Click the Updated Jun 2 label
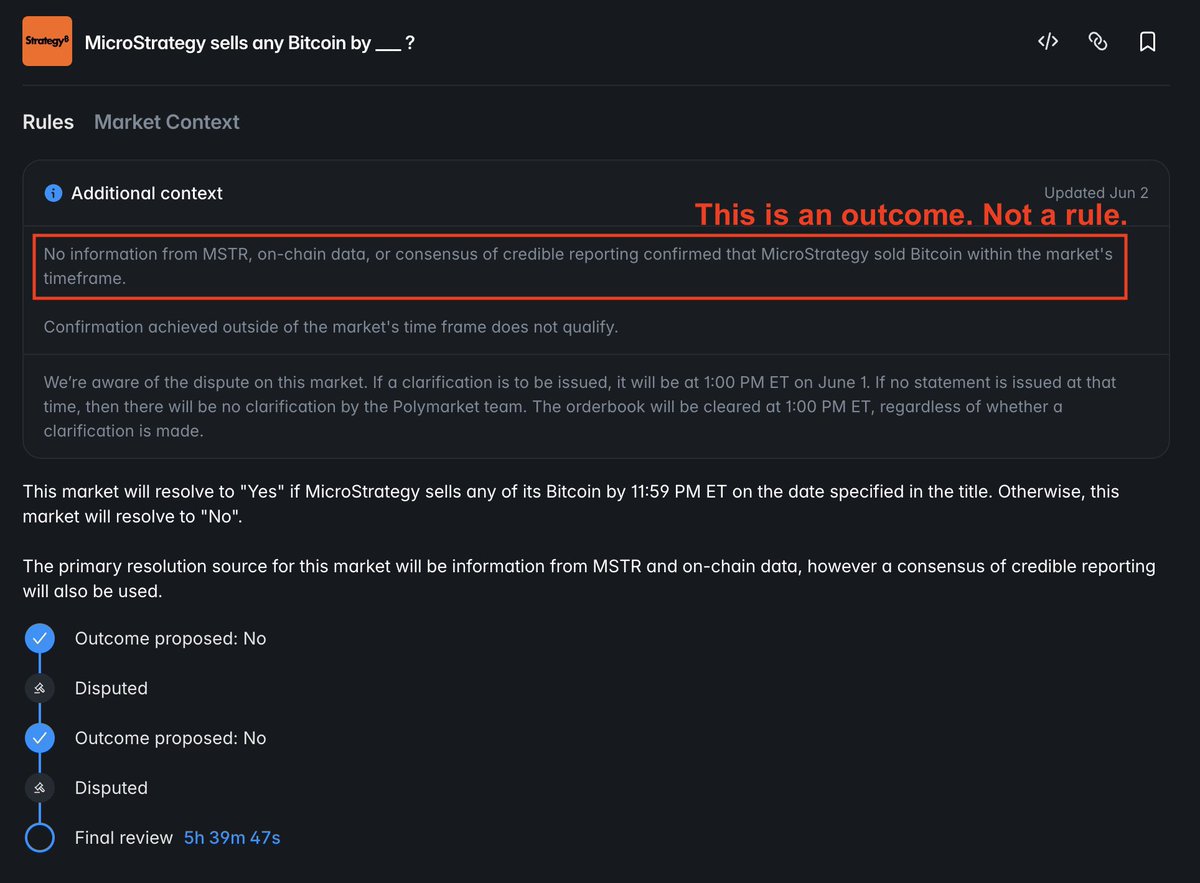The image size is (1200, 883). (1096, 193)
